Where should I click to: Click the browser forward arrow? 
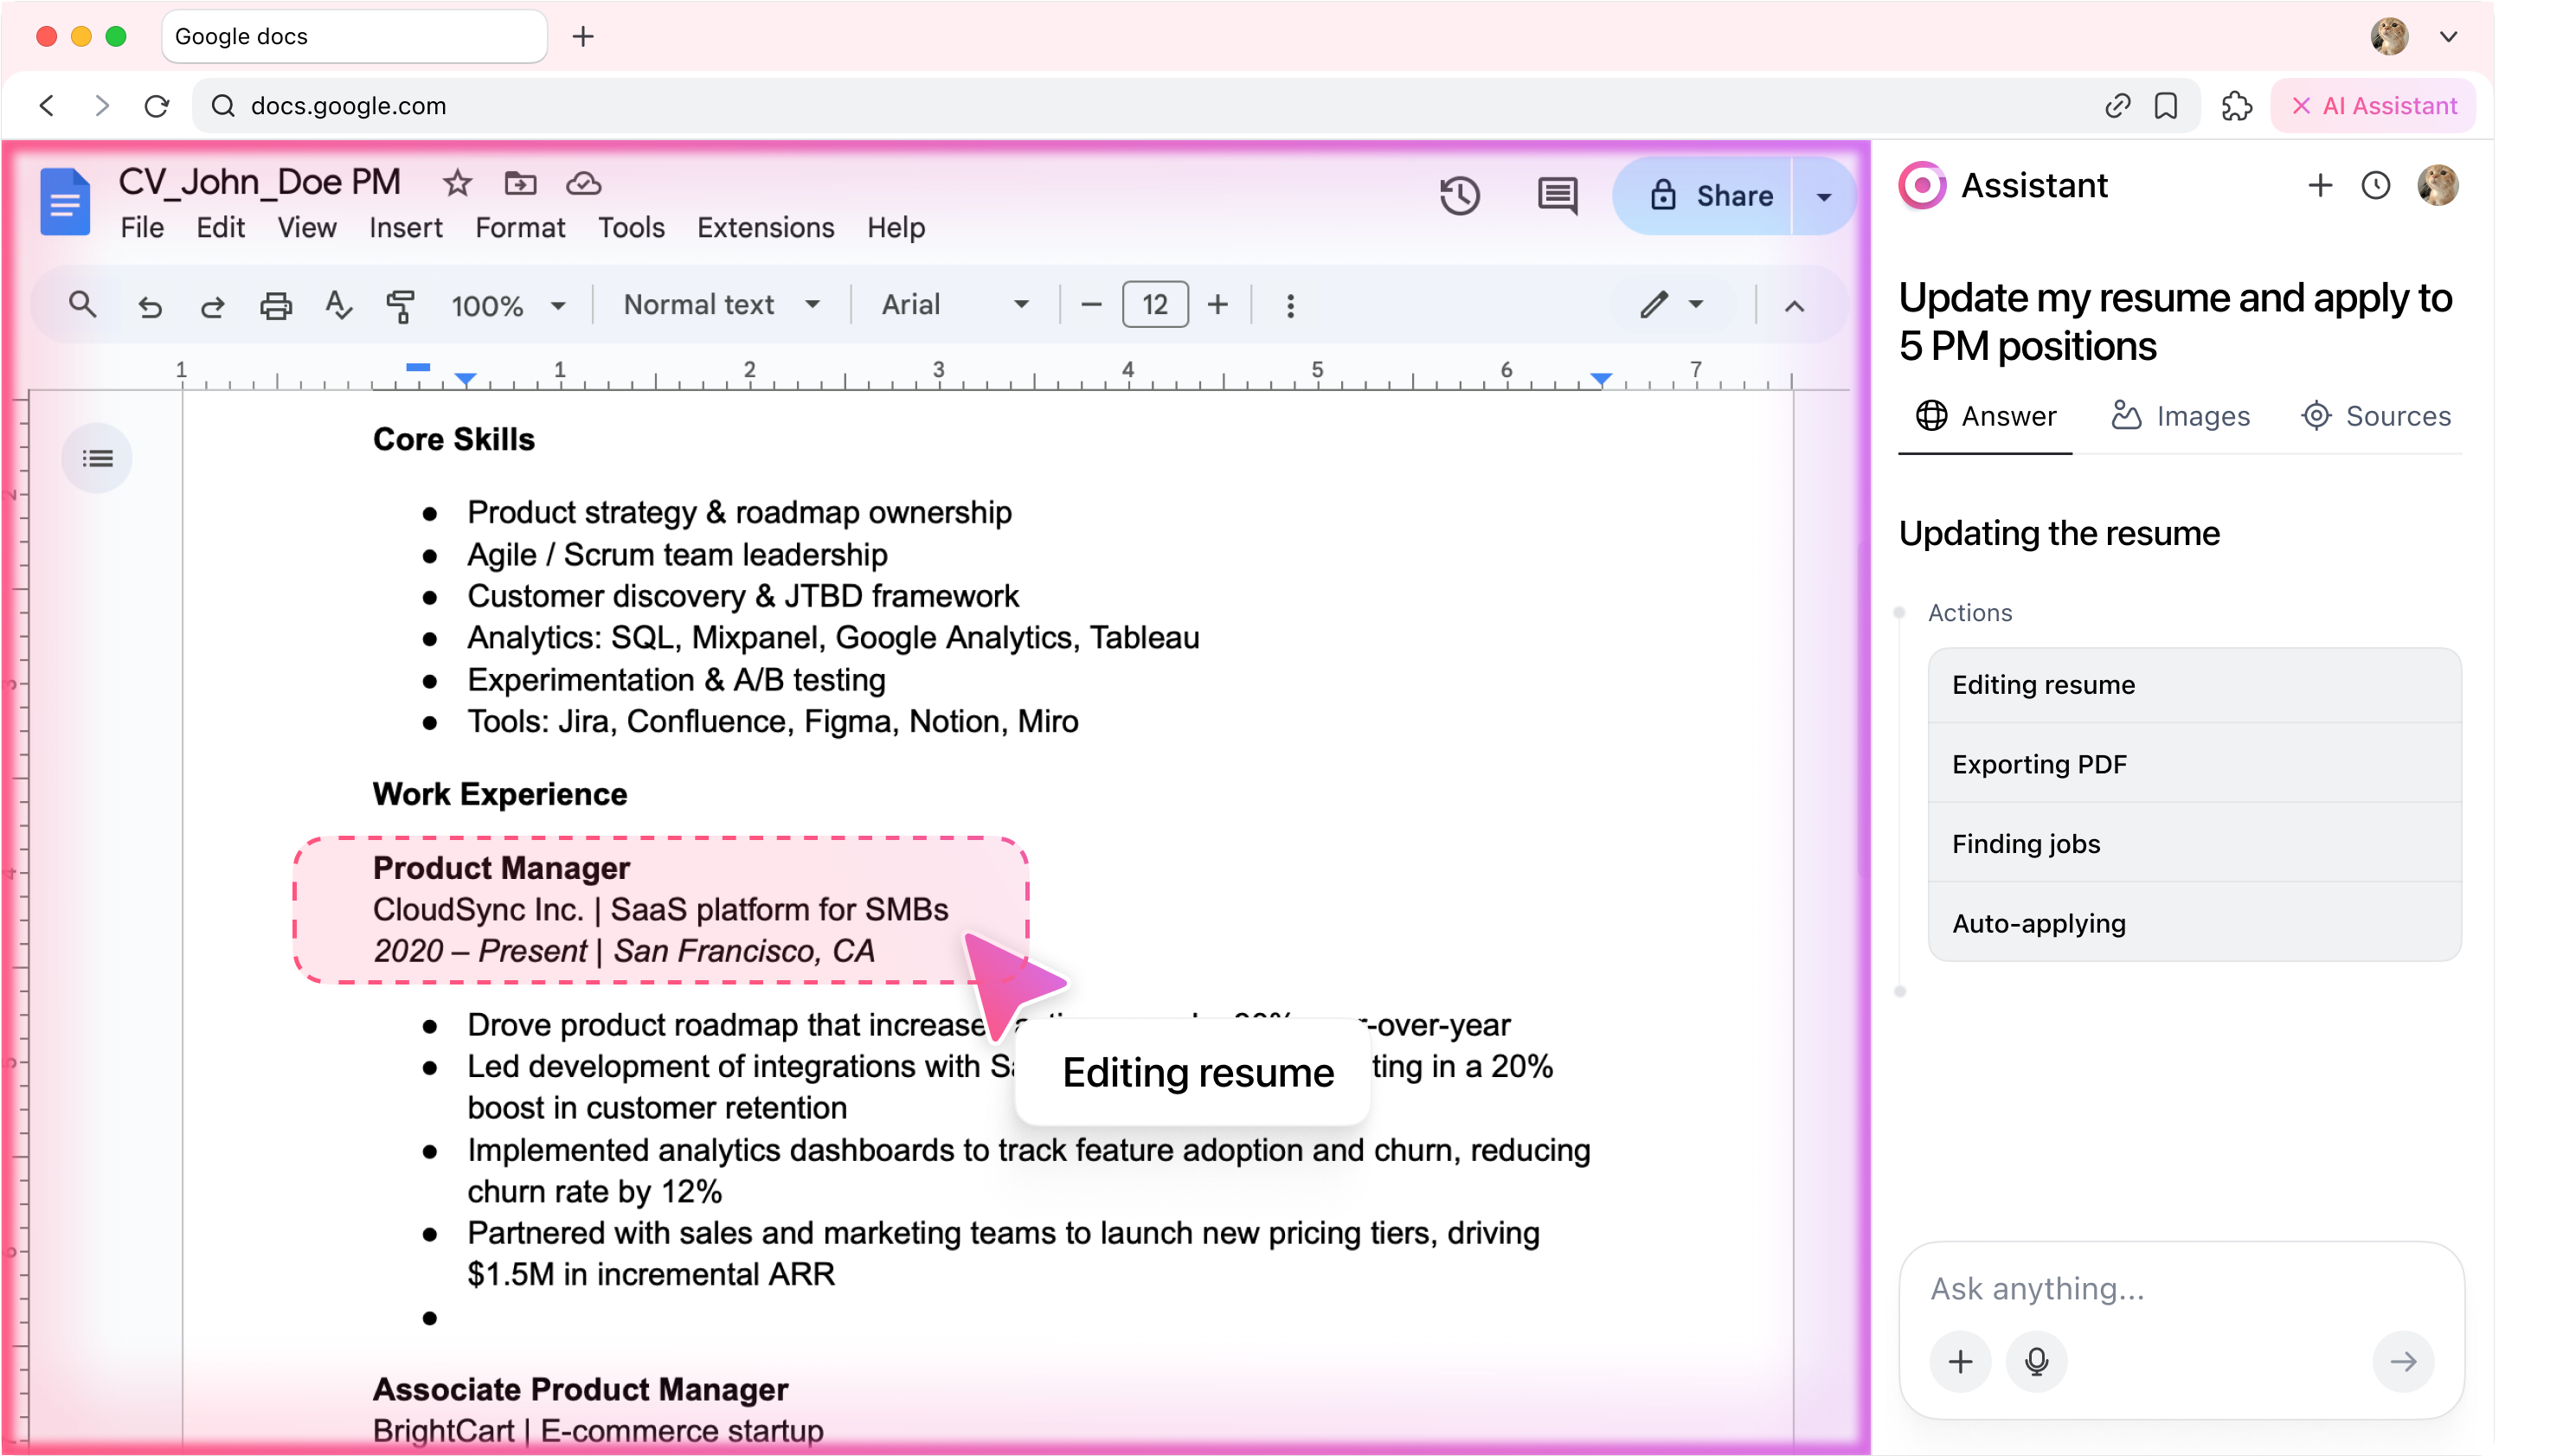(101, 106)
